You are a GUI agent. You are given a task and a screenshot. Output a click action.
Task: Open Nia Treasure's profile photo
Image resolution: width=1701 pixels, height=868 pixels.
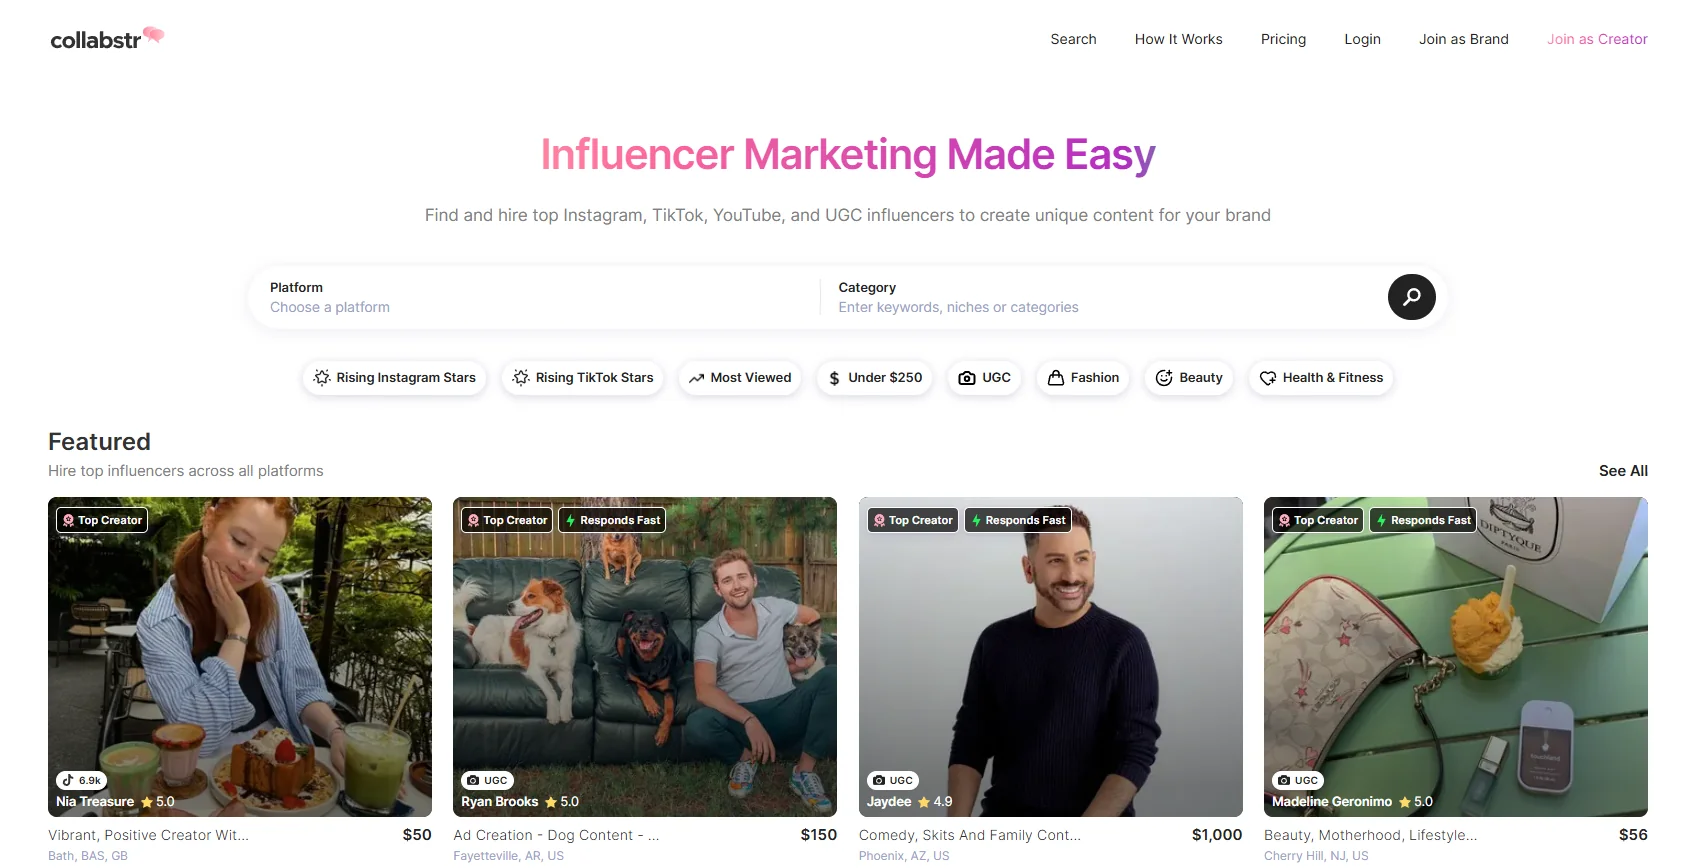pos(240,657)
